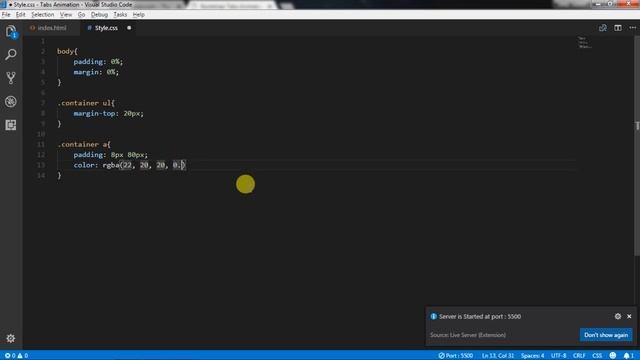Viewport: 640px width, 360px height.
Task: Change indentation via Spaces: 4
Action: pos(532,356)
